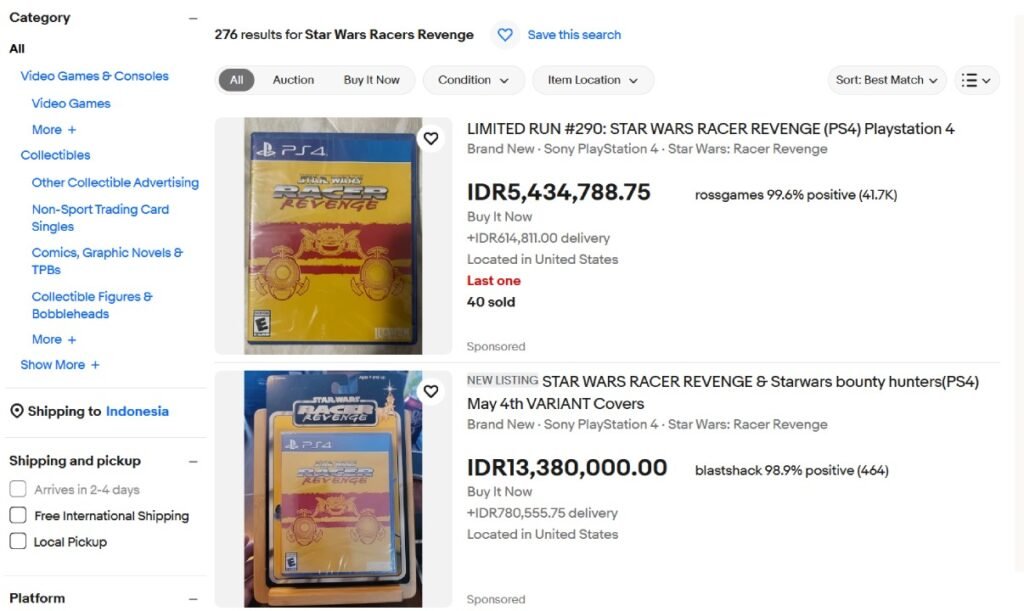Open the LIMITED RUN #290 product thumbnail
This screenshot has width=1024, height=611.
coord(333,236)
